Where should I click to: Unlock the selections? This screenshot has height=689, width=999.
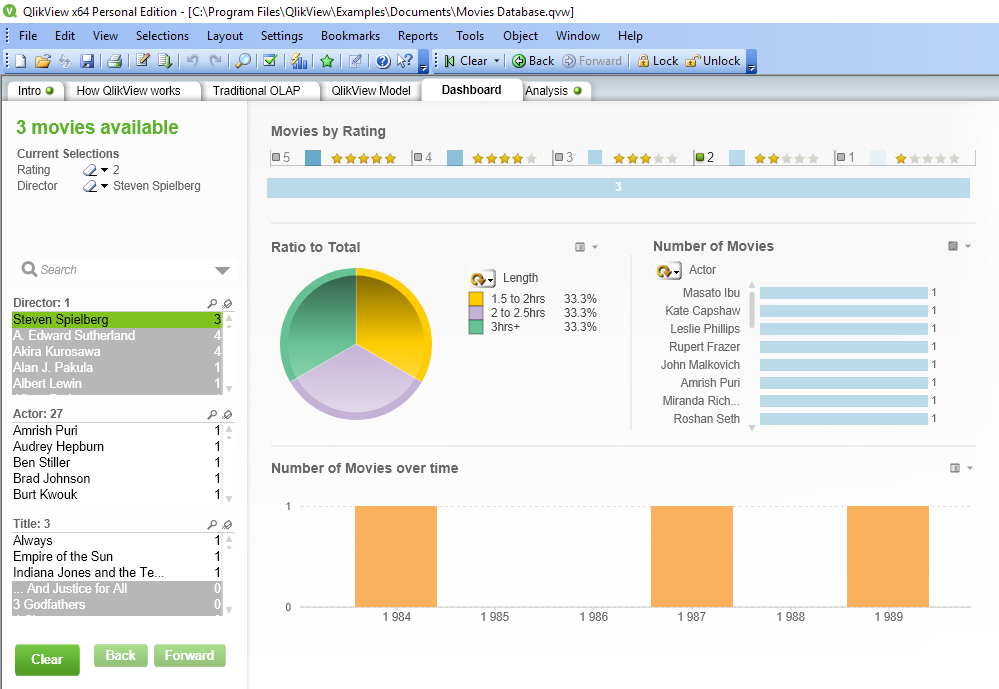[713, 61]
